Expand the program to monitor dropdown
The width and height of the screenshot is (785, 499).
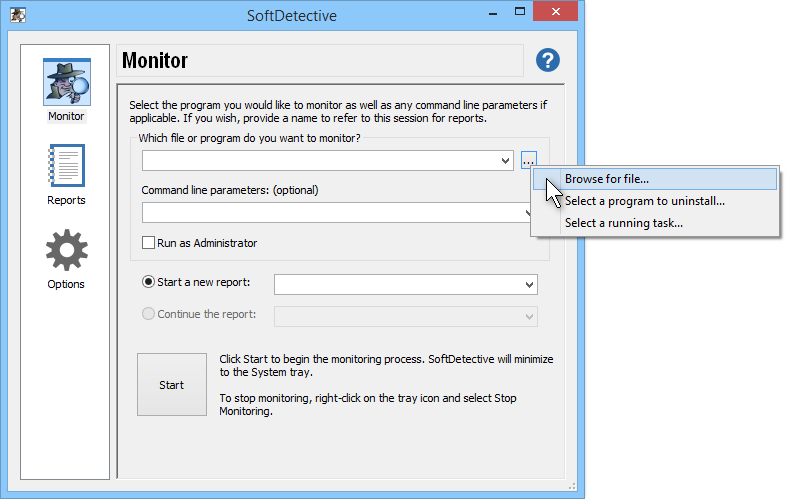click(505, 161)
